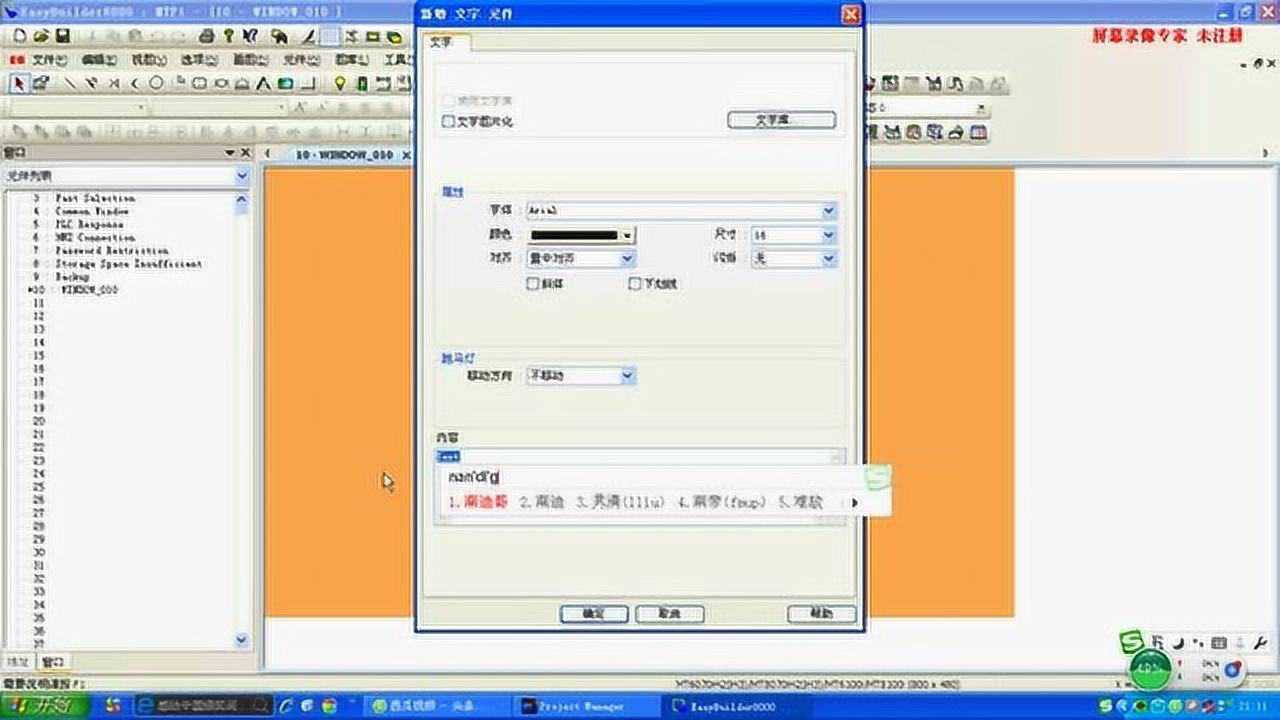
Task: Click the Print icon on the toolbar
Action: tap(207, 35)
